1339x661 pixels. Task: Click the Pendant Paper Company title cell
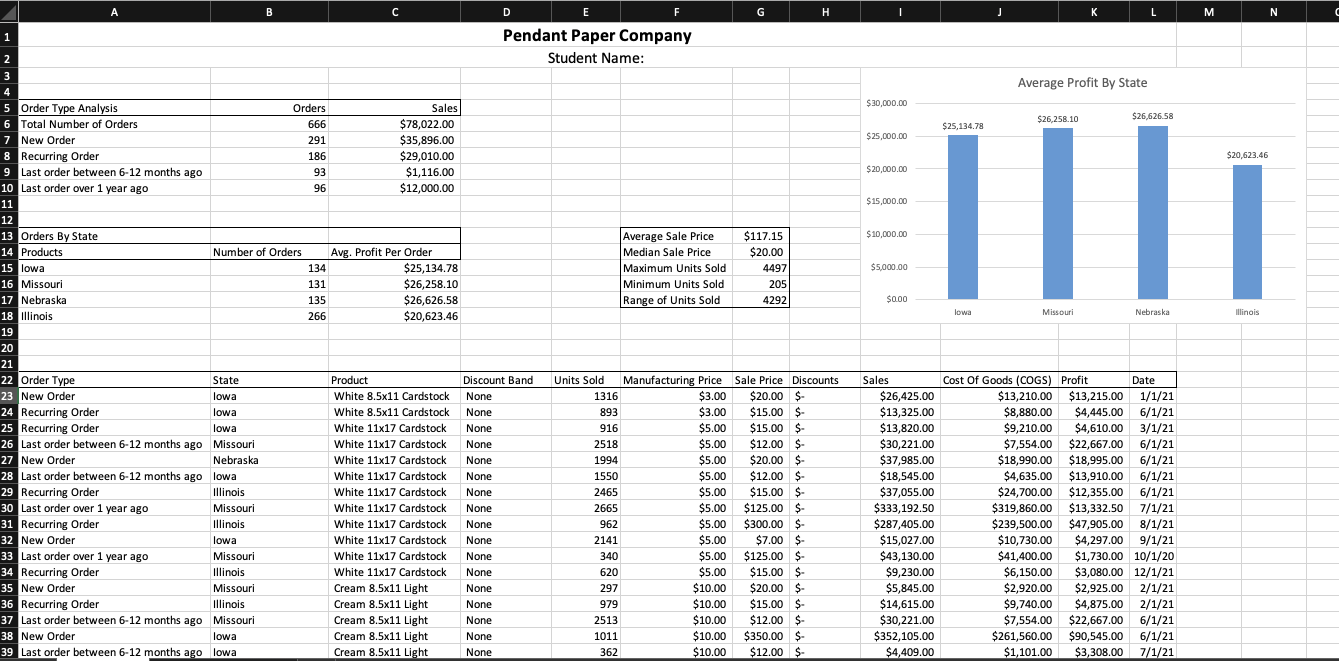click(596, 36)
